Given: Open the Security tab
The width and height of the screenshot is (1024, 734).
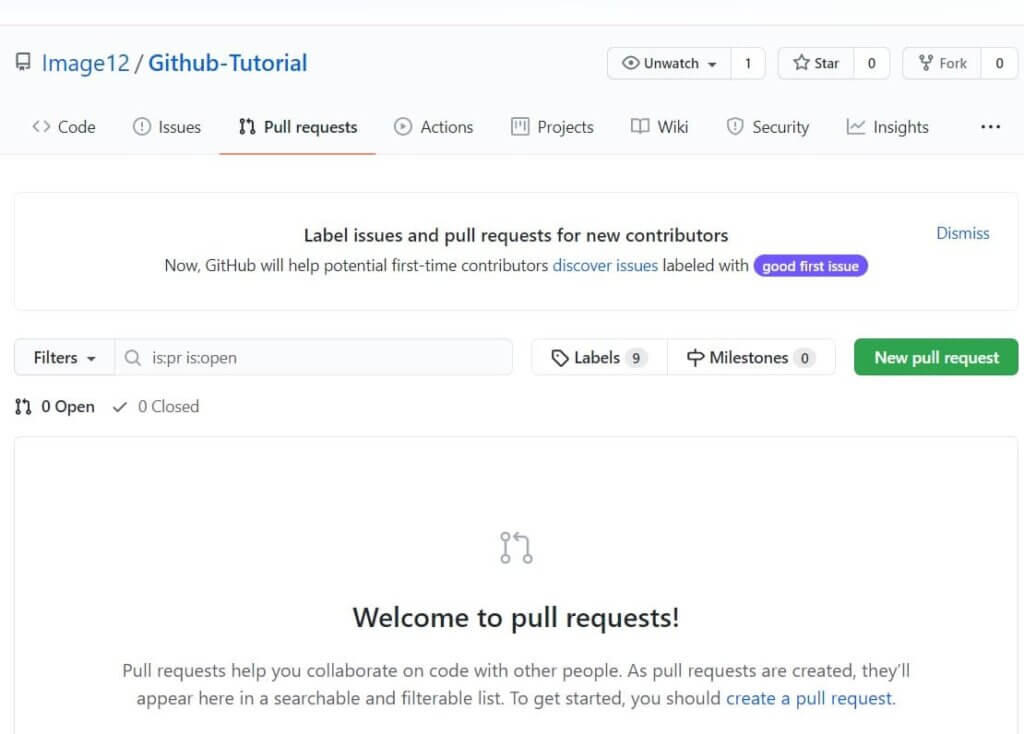Looking at the screenshot, I should click(767, 127).
